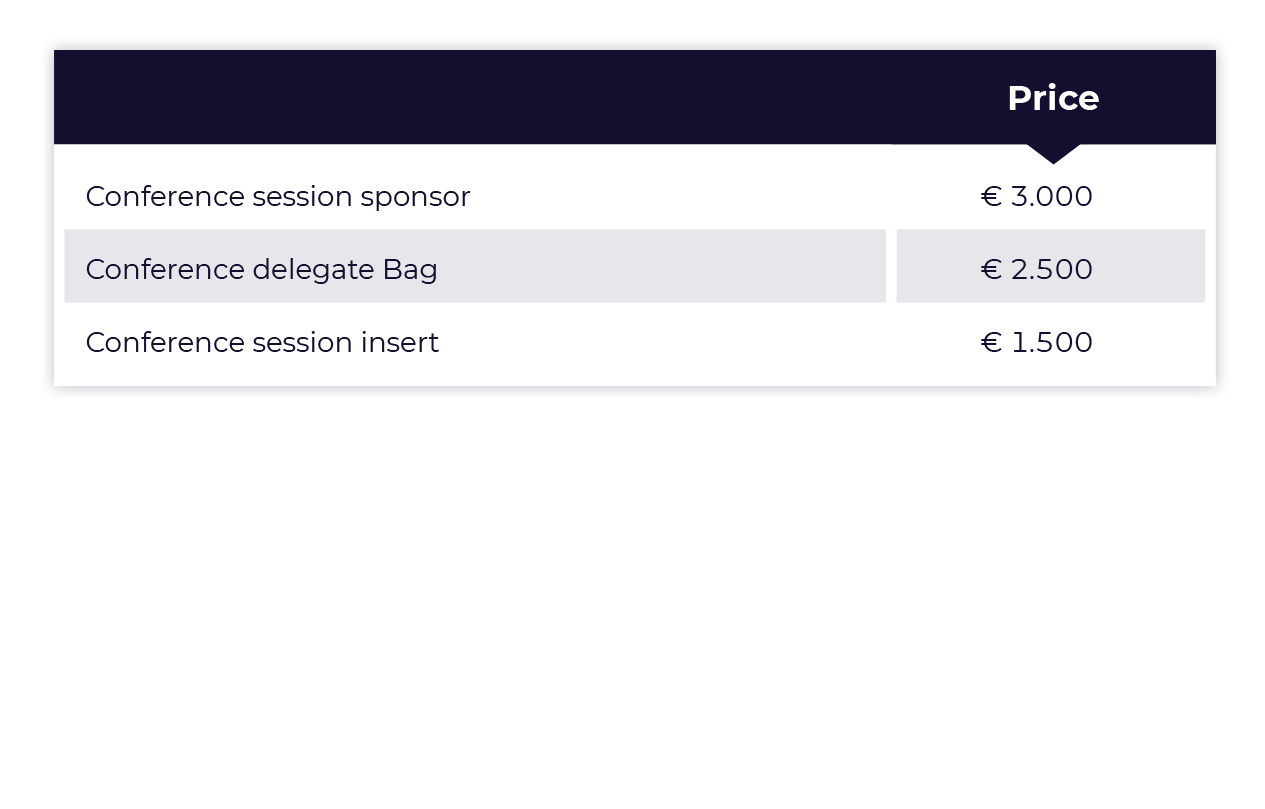Select the Conference delegate Bag row label
1265x809 pixels.
coord(261,270)
